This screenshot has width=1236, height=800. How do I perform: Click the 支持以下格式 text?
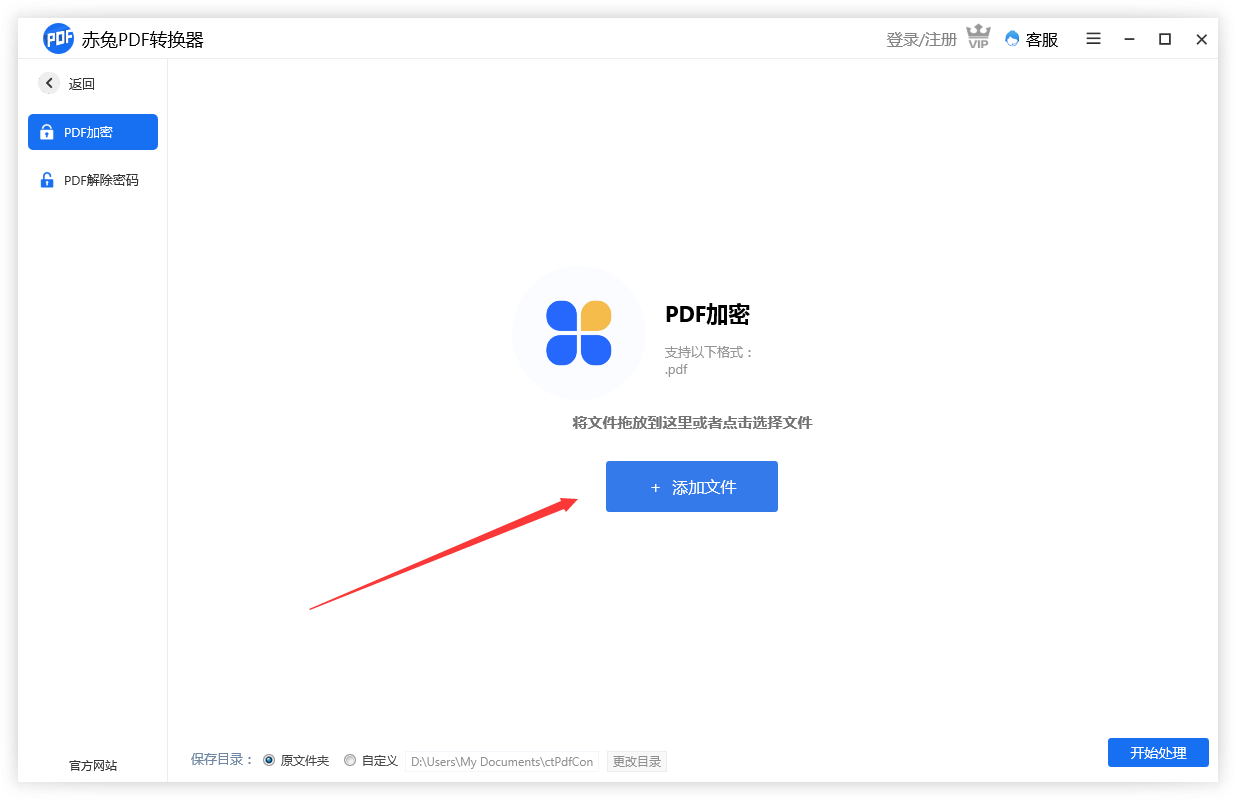tap(709, 352)
